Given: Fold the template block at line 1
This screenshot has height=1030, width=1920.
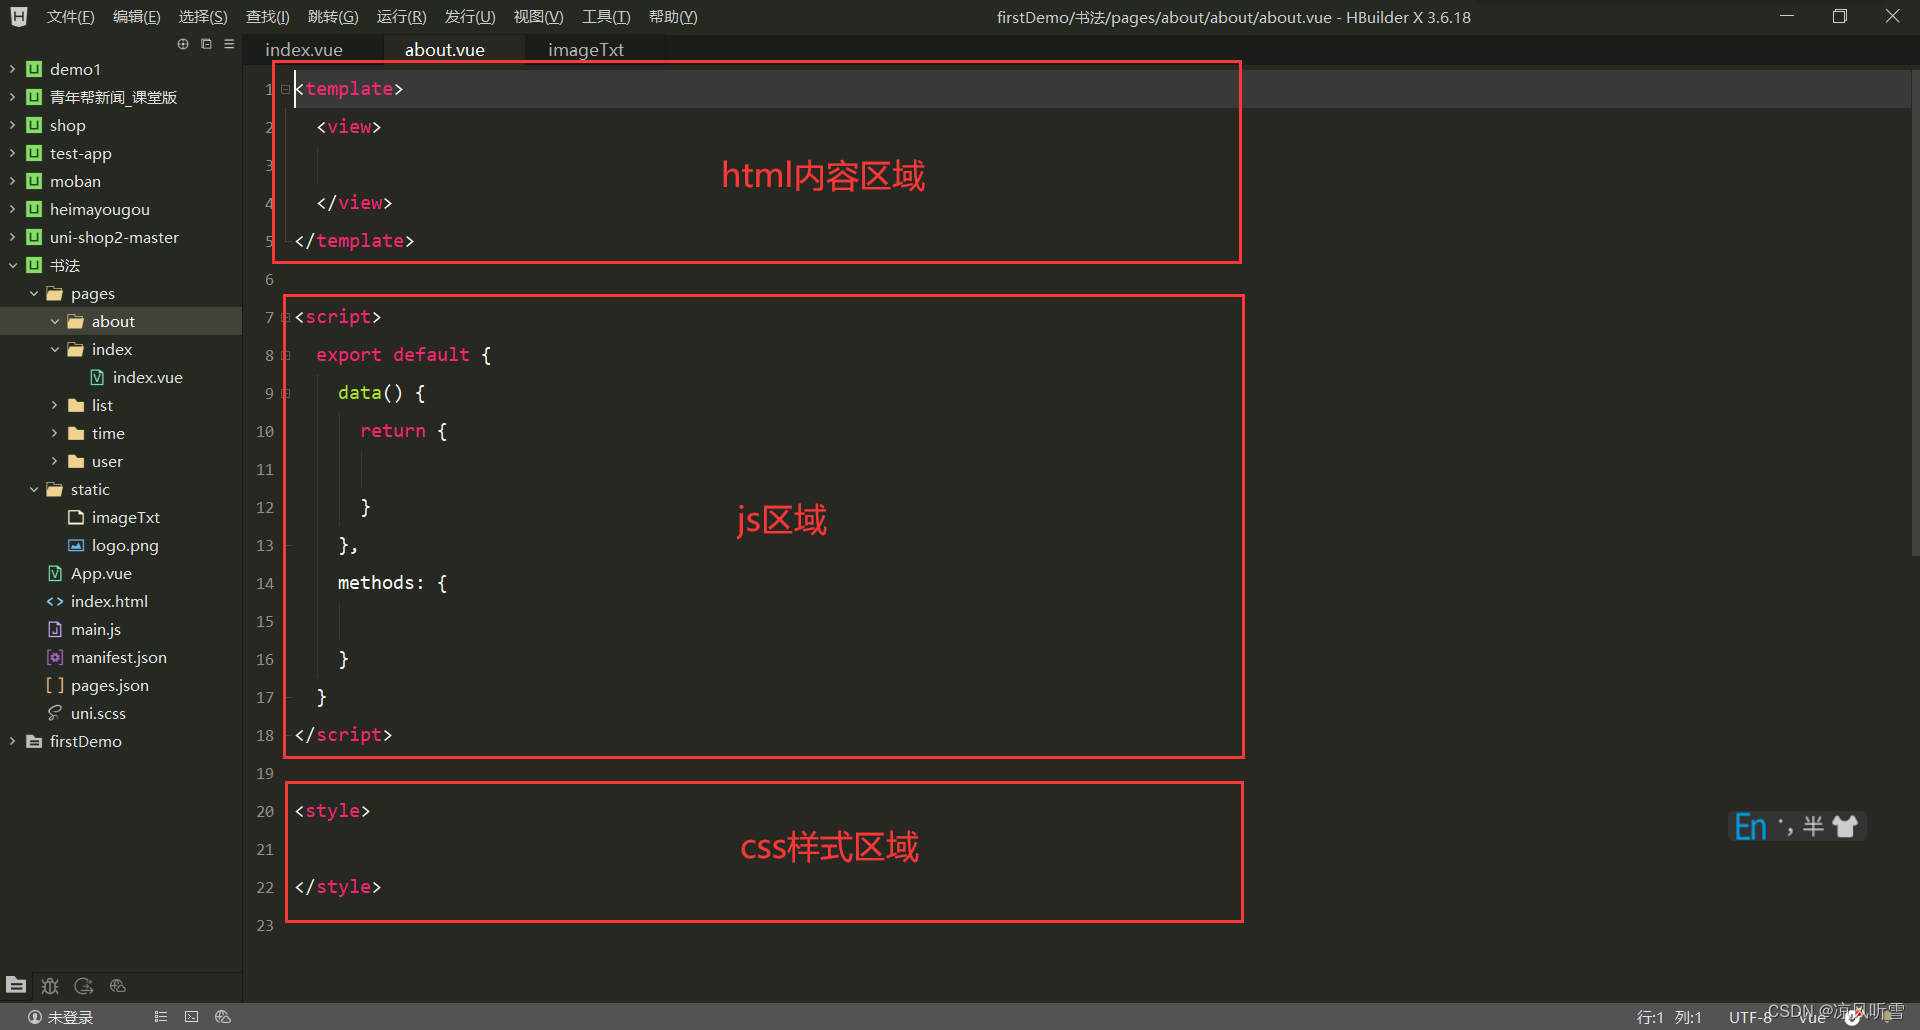Looking at the screenshot, I should [x=286, y=89].
